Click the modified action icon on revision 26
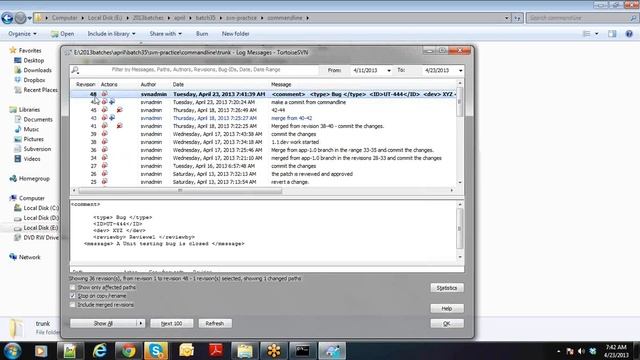 click(x=104, y=174)
